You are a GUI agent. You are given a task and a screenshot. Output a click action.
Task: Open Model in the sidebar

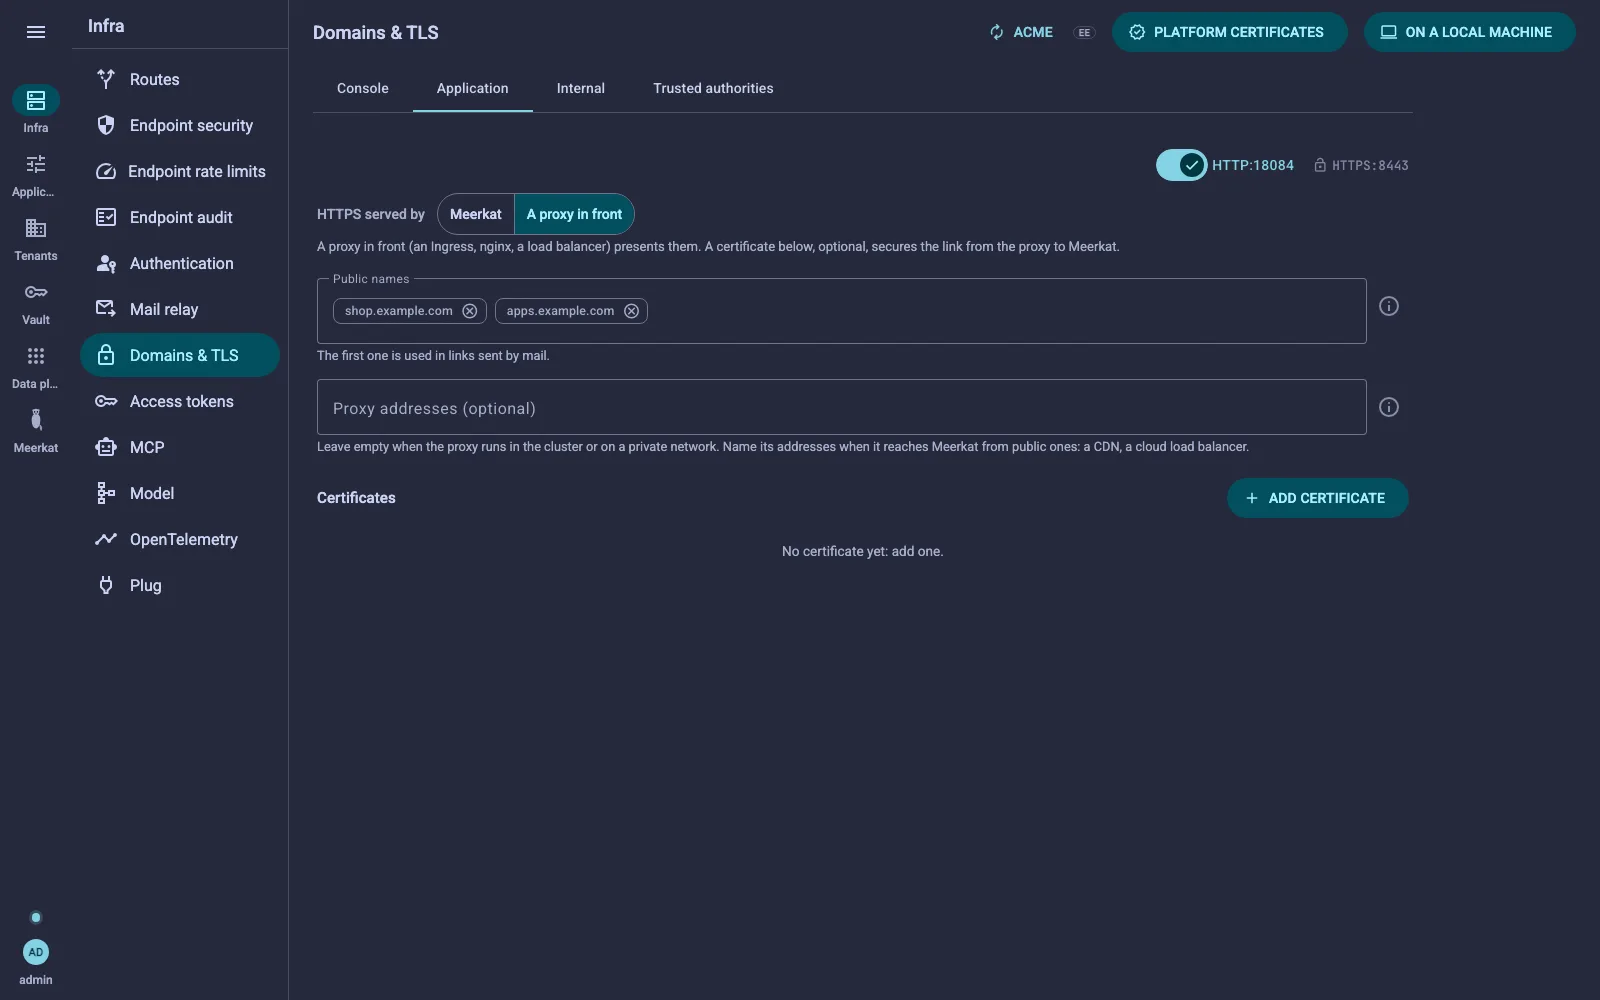180,493
